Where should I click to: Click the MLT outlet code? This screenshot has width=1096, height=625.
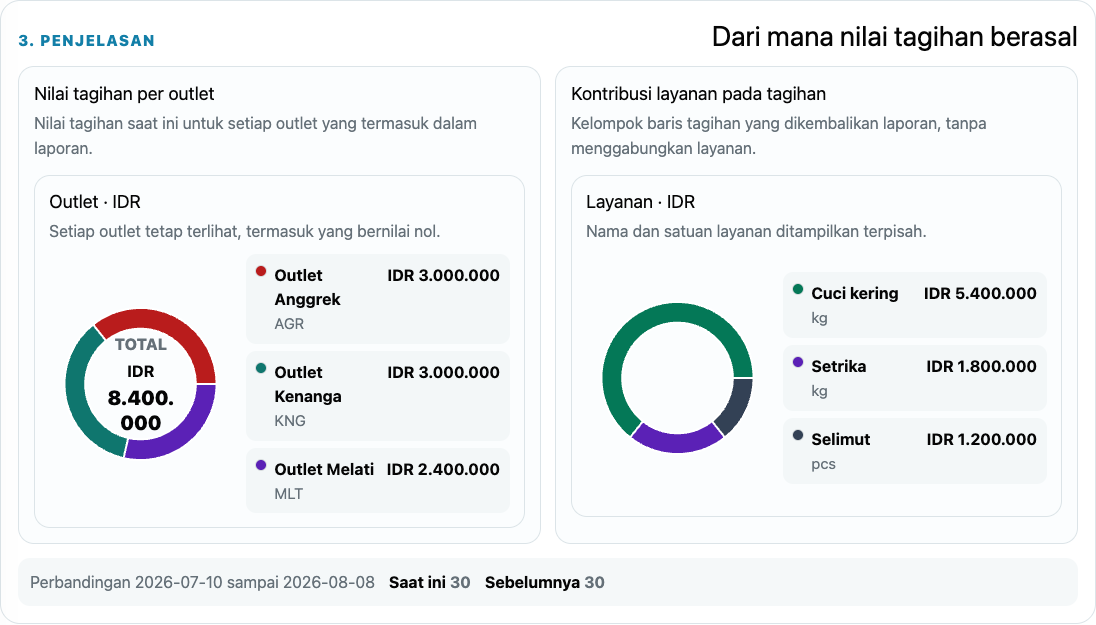288,494
